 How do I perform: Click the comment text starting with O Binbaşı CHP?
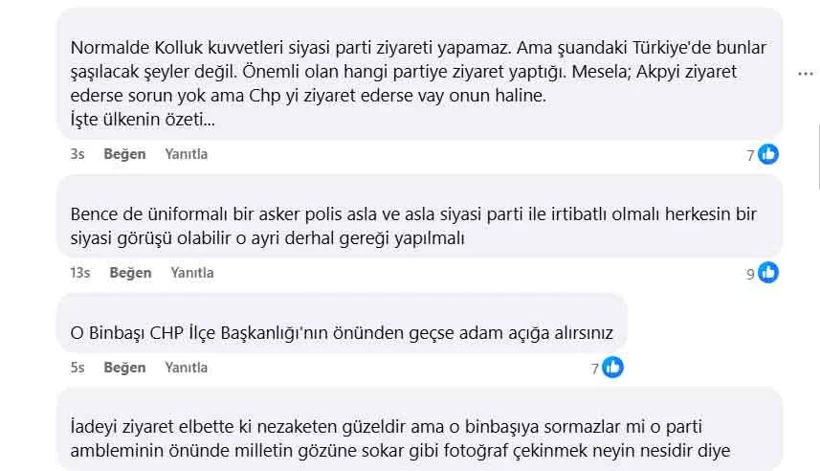point(341,332)
